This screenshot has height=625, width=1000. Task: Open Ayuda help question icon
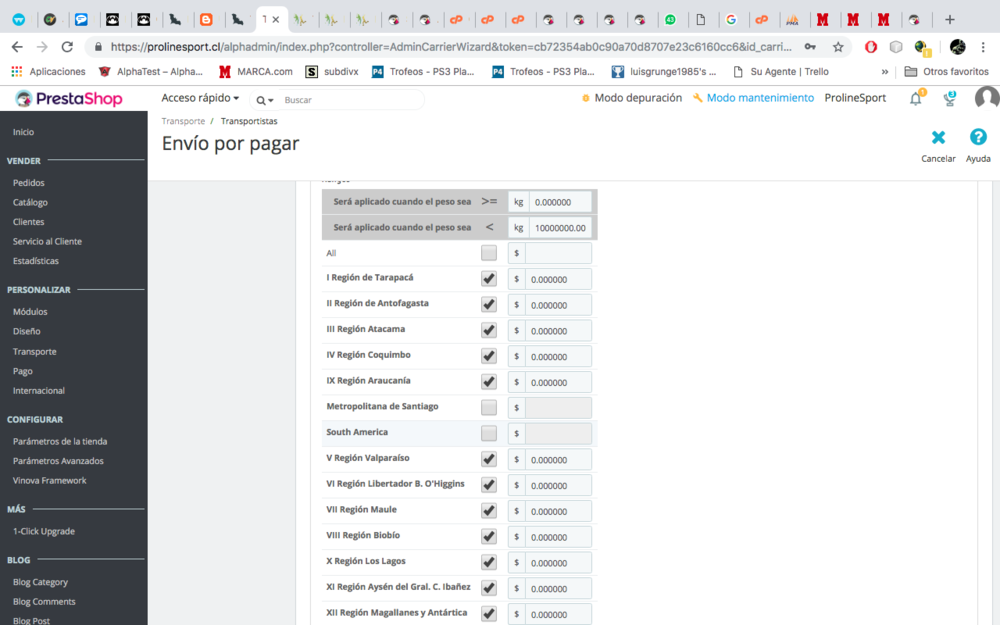click(x=978, y=137)
